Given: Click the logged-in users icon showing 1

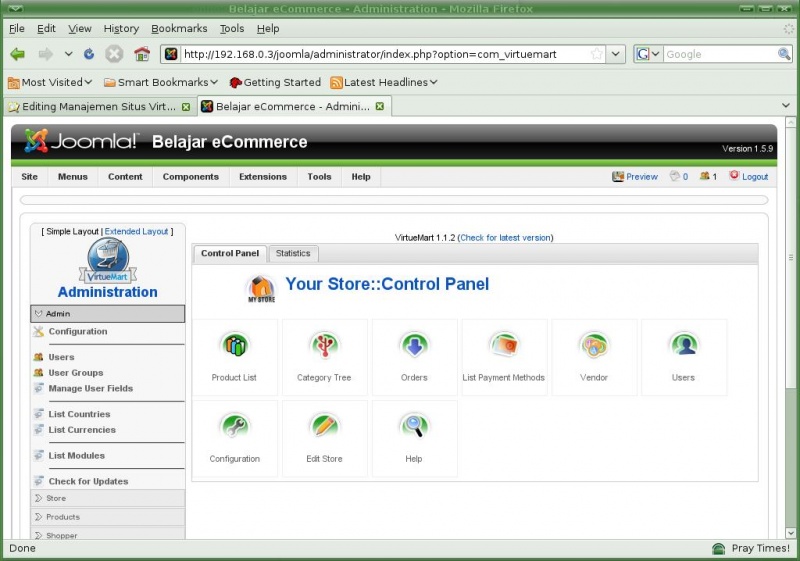Looking at the screenshot, I should point(705,176).
